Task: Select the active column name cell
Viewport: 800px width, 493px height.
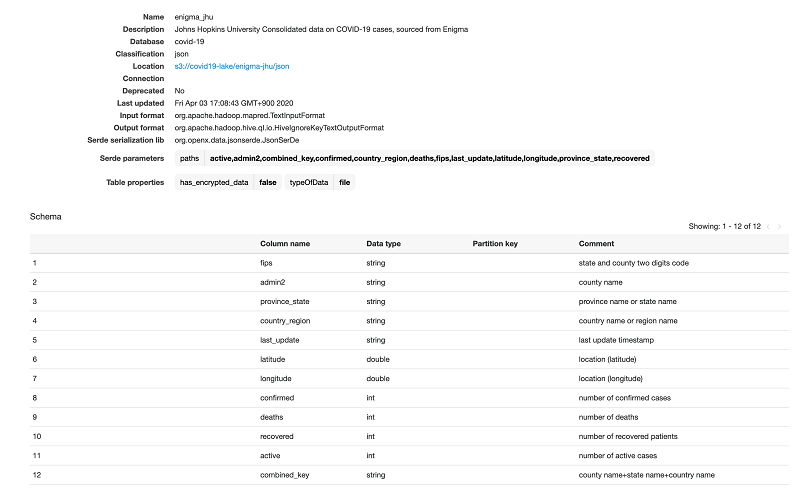Action: pyautogui.click(x=270, y=456)
